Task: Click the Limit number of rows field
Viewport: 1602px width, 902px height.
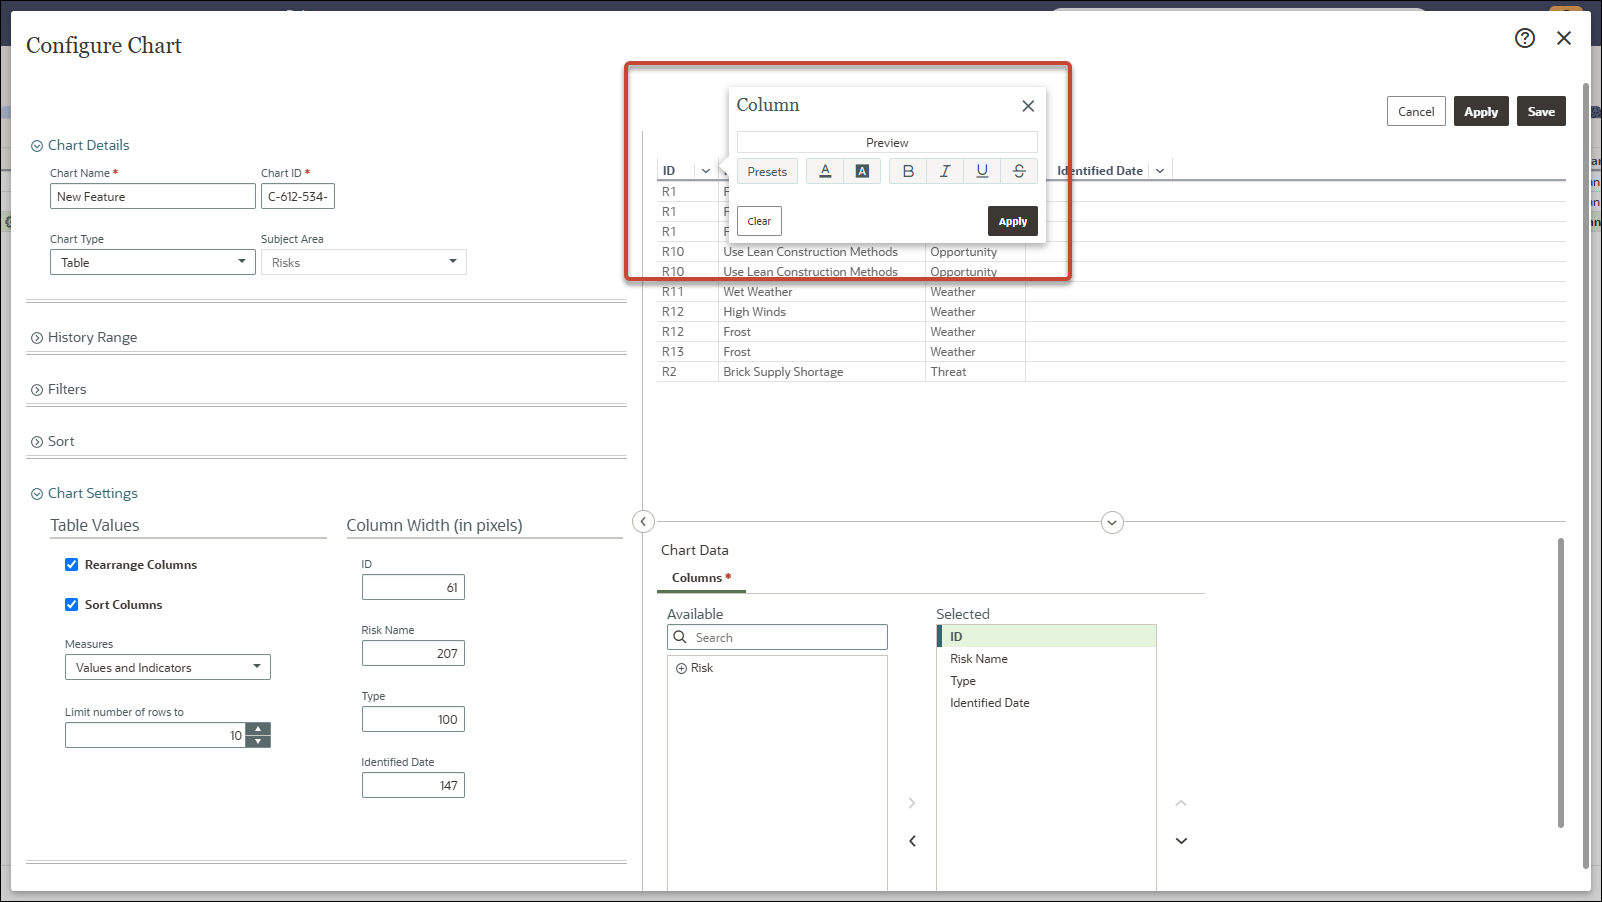Action: (155, 735)
